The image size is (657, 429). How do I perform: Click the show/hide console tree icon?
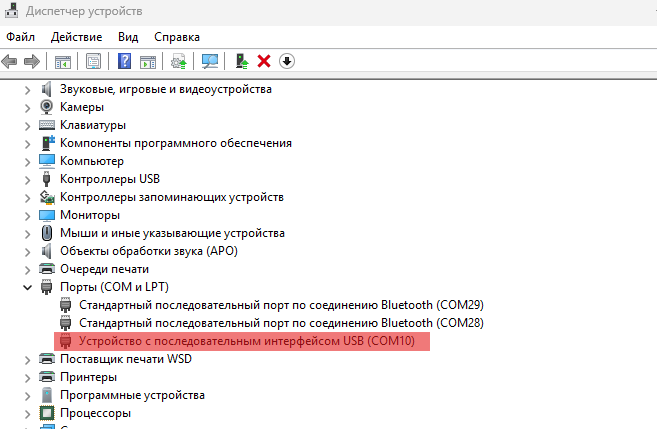coord(63,61)
